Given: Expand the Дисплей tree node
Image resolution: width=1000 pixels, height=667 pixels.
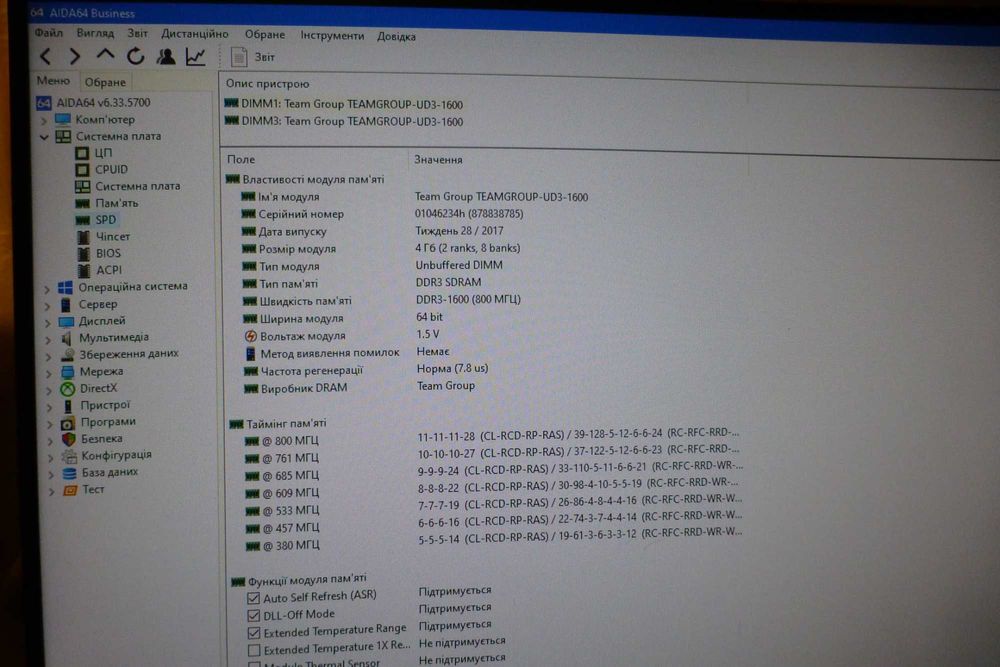Looking at the screenshot, I should tap(48, 322).
